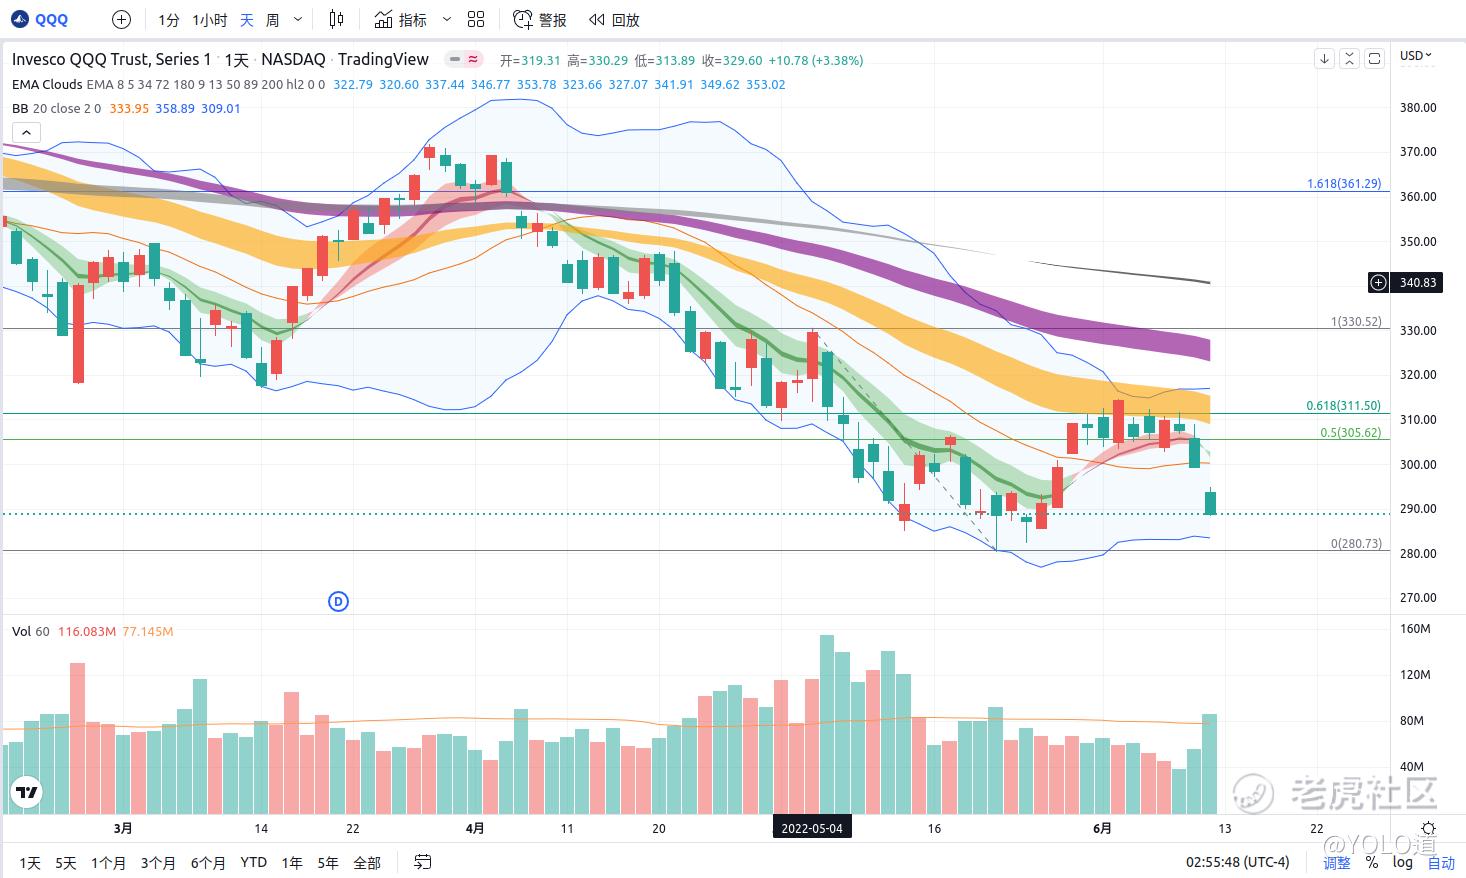Select the 天 daily interval
This screenshot has height=878, width=1466.
pyautogui.click(x=246, y=20)
